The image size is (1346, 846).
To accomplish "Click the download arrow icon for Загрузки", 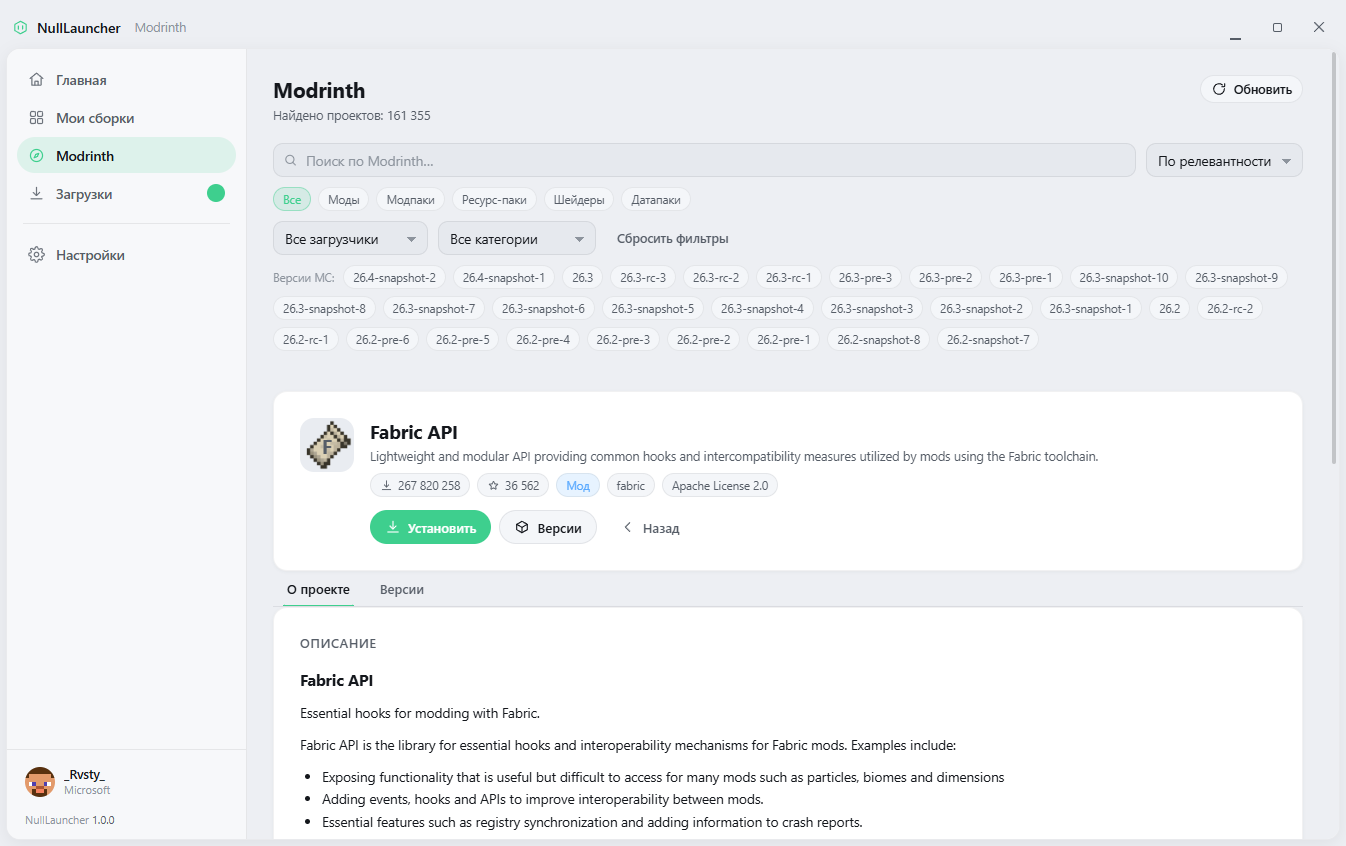I will coord(37,194).
